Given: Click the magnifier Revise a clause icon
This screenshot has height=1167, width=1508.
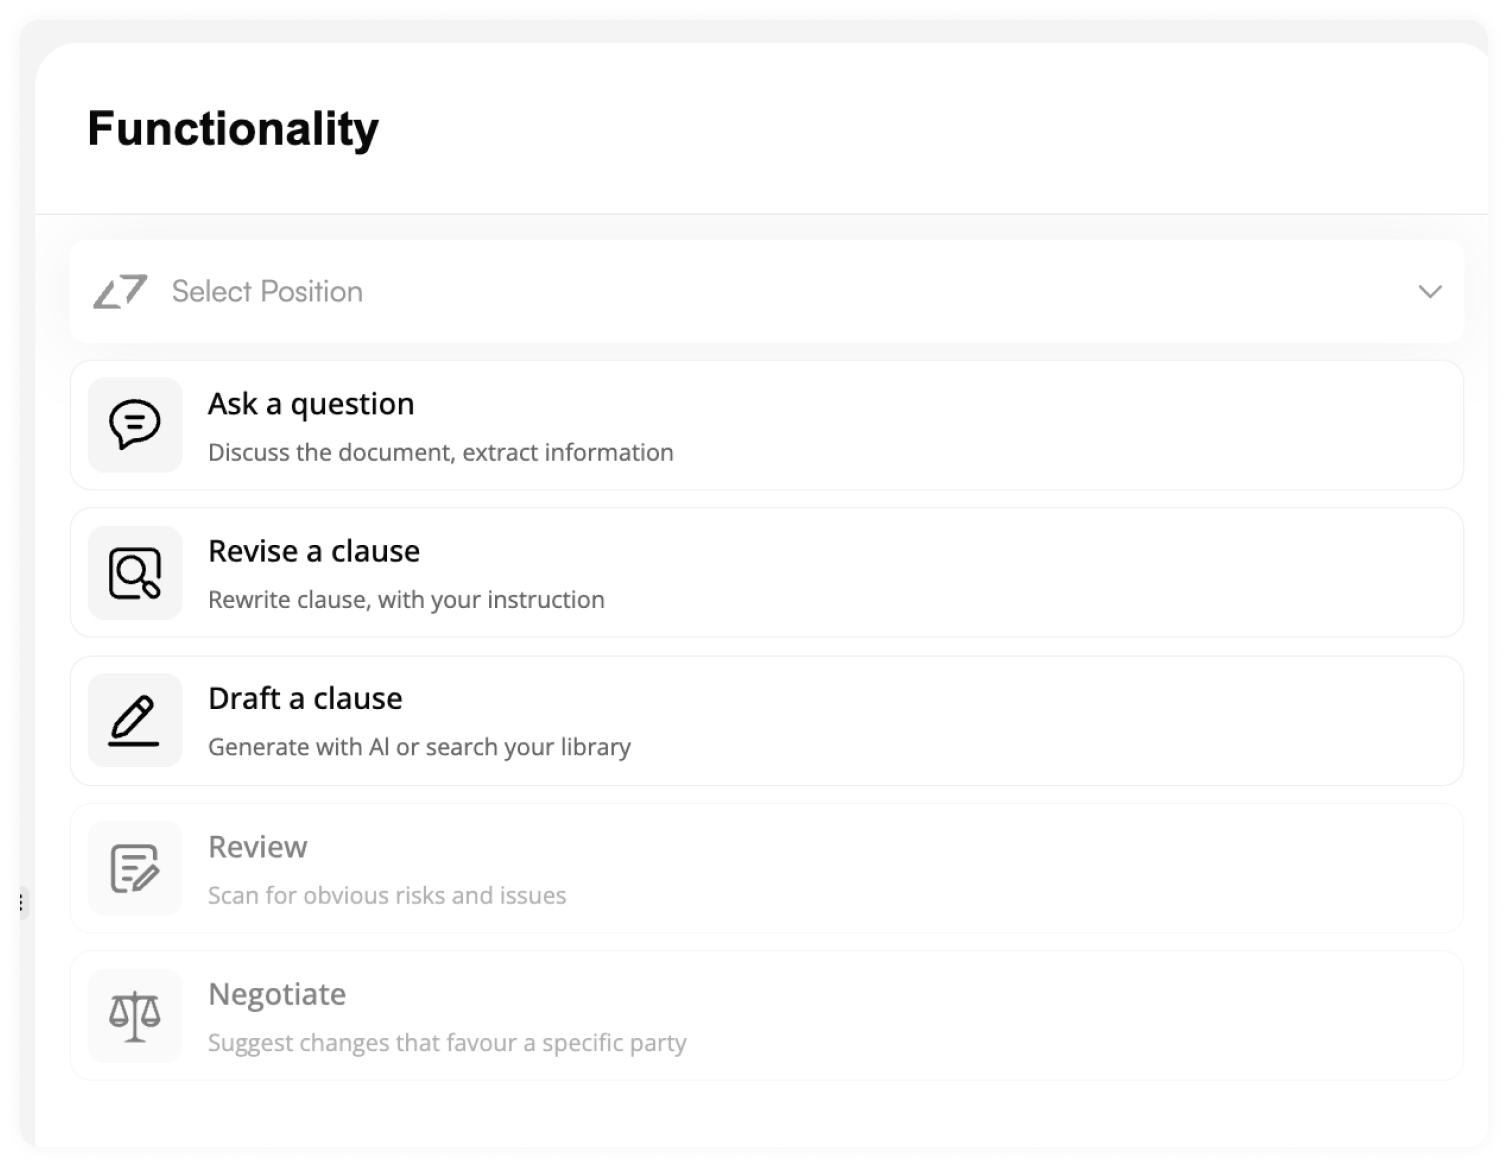Looking at the screenshot, I should [x=135, y=573].
